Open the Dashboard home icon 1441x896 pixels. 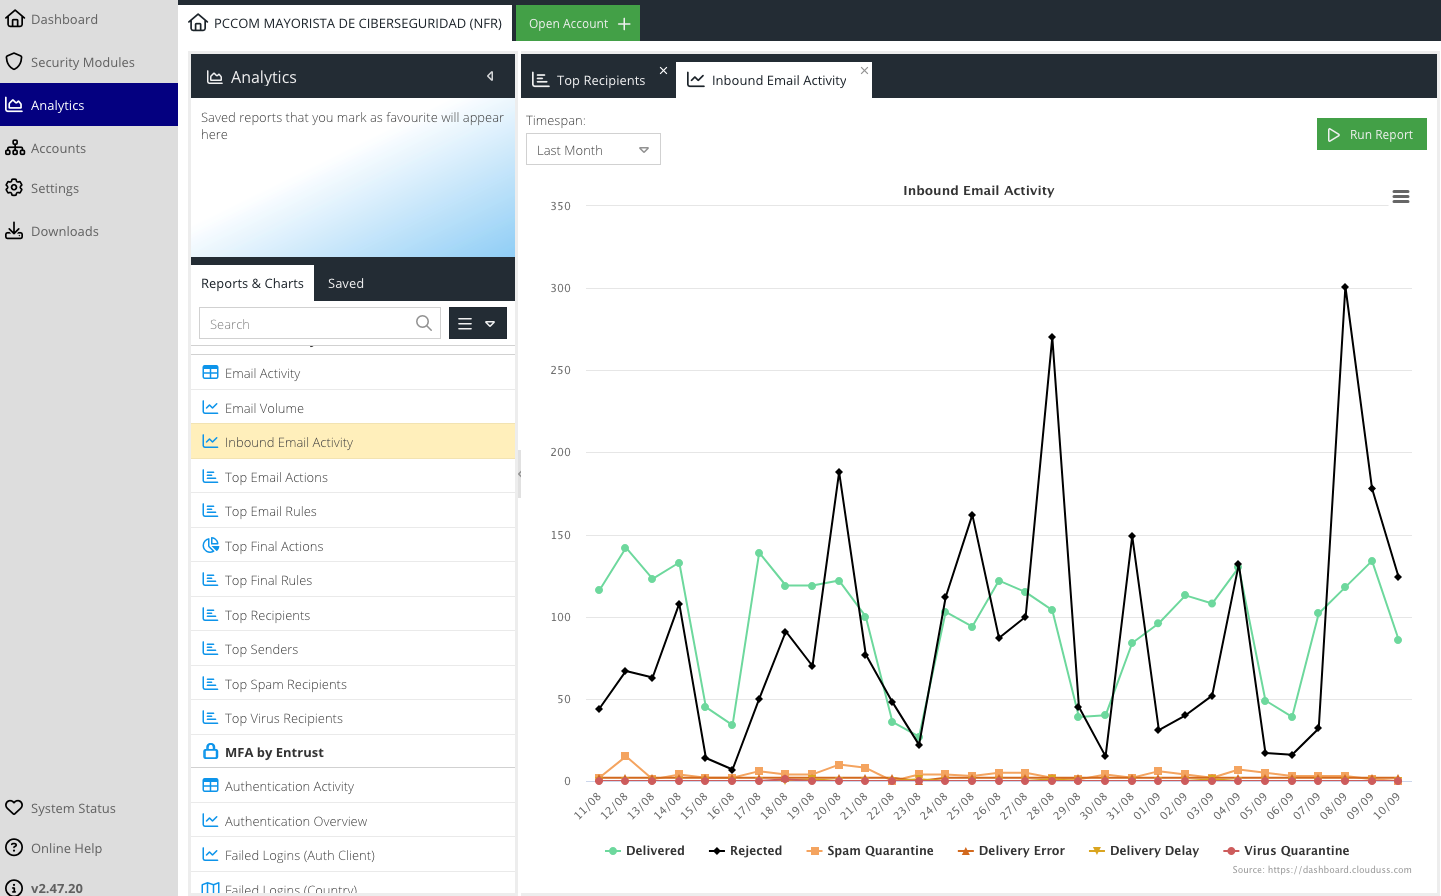coord(15,19)
